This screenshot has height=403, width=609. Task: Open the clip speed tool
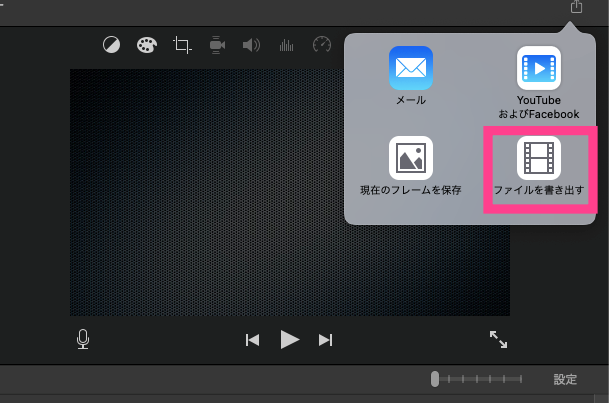(x=321, y=45)
